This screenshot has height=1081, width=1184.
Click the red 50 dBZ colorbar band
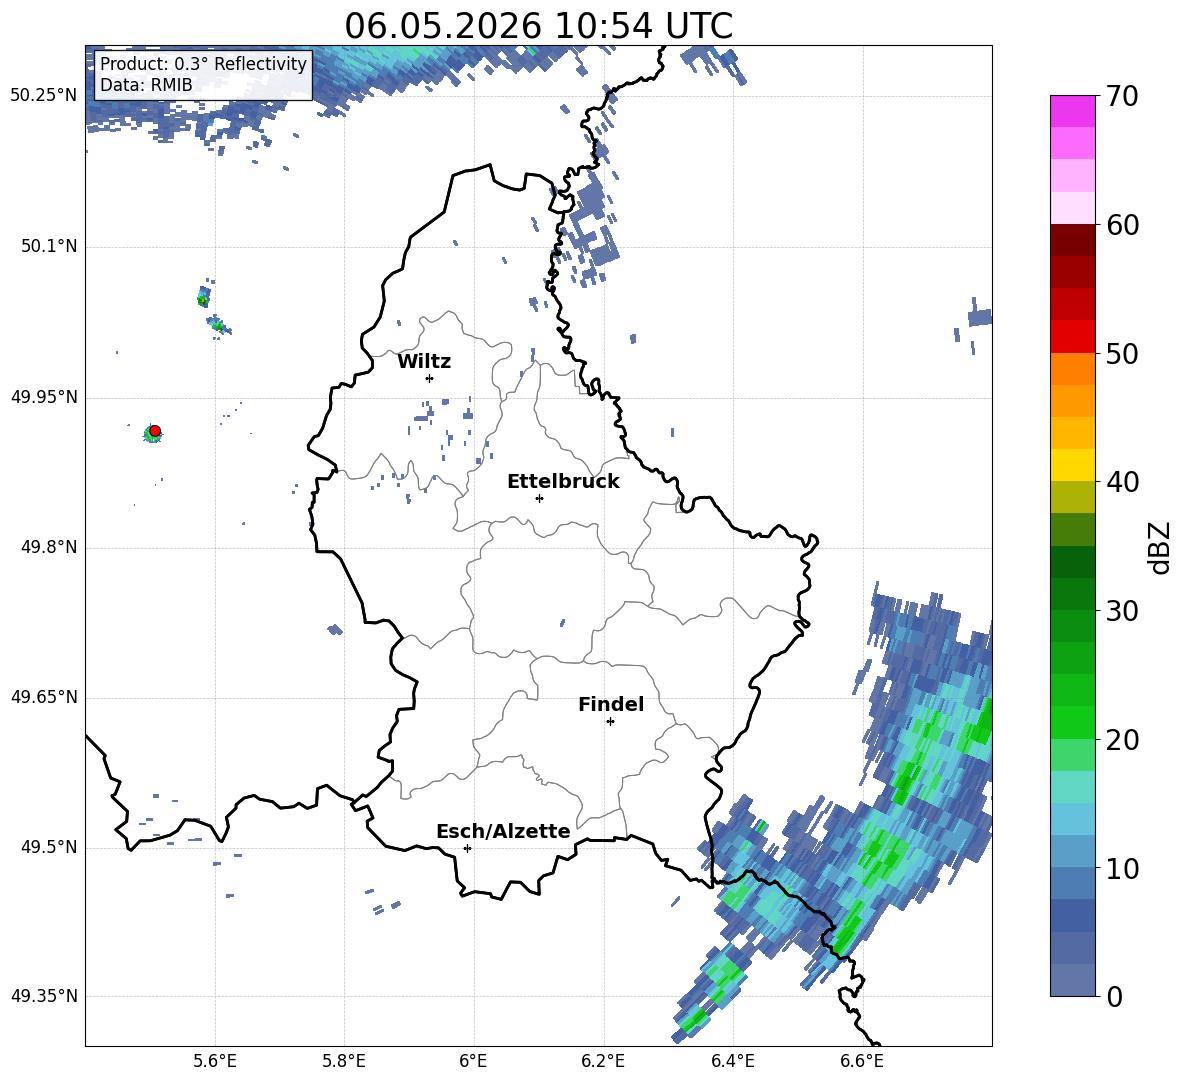click(1072, 336)
